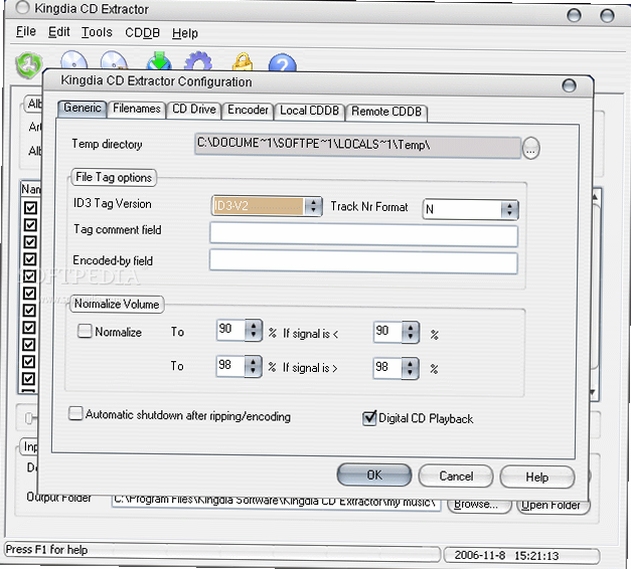Image resolution: width=631 pixels, height=569 pixels.
Task: Switch to the Local CDDB tab
Action: pos(309,111)
